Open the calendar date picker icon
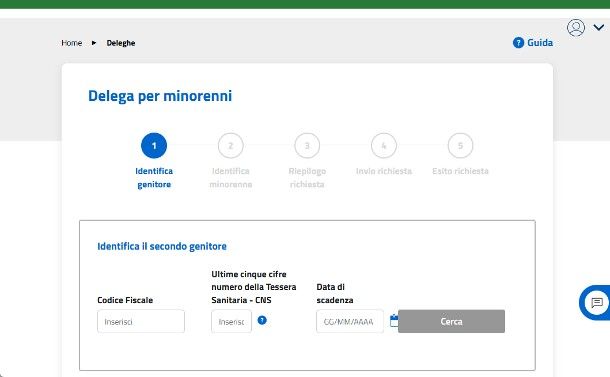The image size is (610, 377). [394, 321]
